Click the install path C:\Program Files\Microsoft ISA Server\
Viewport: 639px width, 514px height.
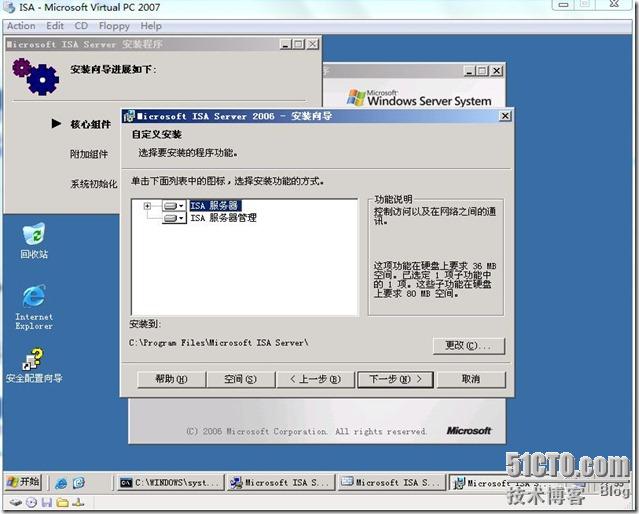click(x=219, y=343)
